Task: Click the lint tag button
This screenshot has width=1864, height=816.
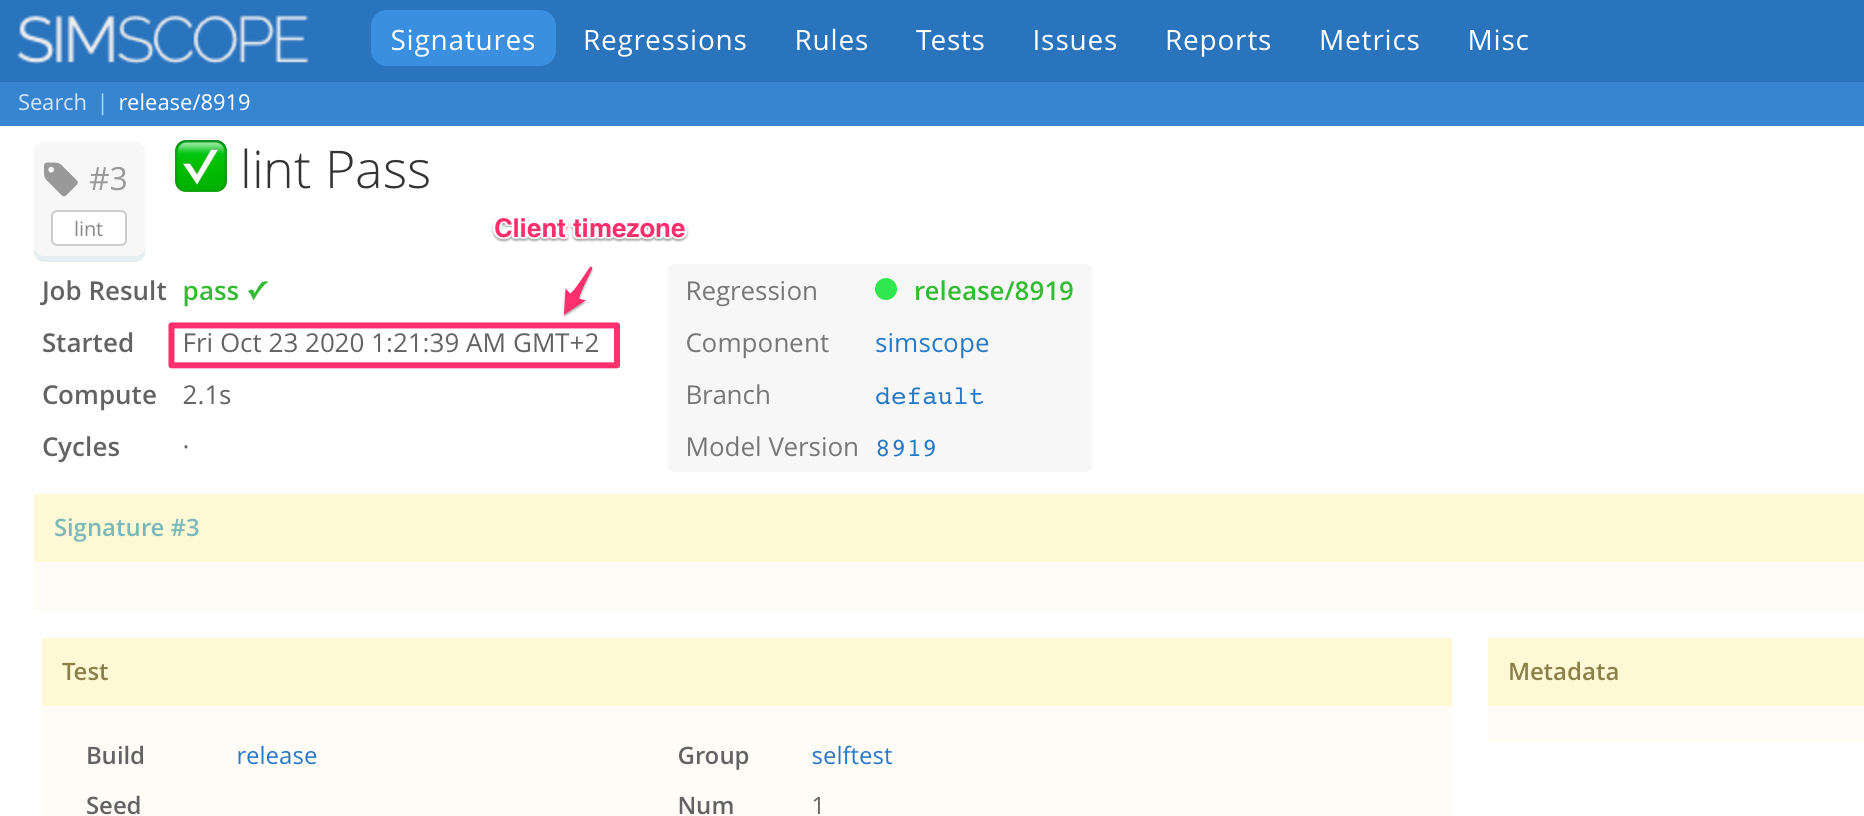Action: [x=89, y=228]
